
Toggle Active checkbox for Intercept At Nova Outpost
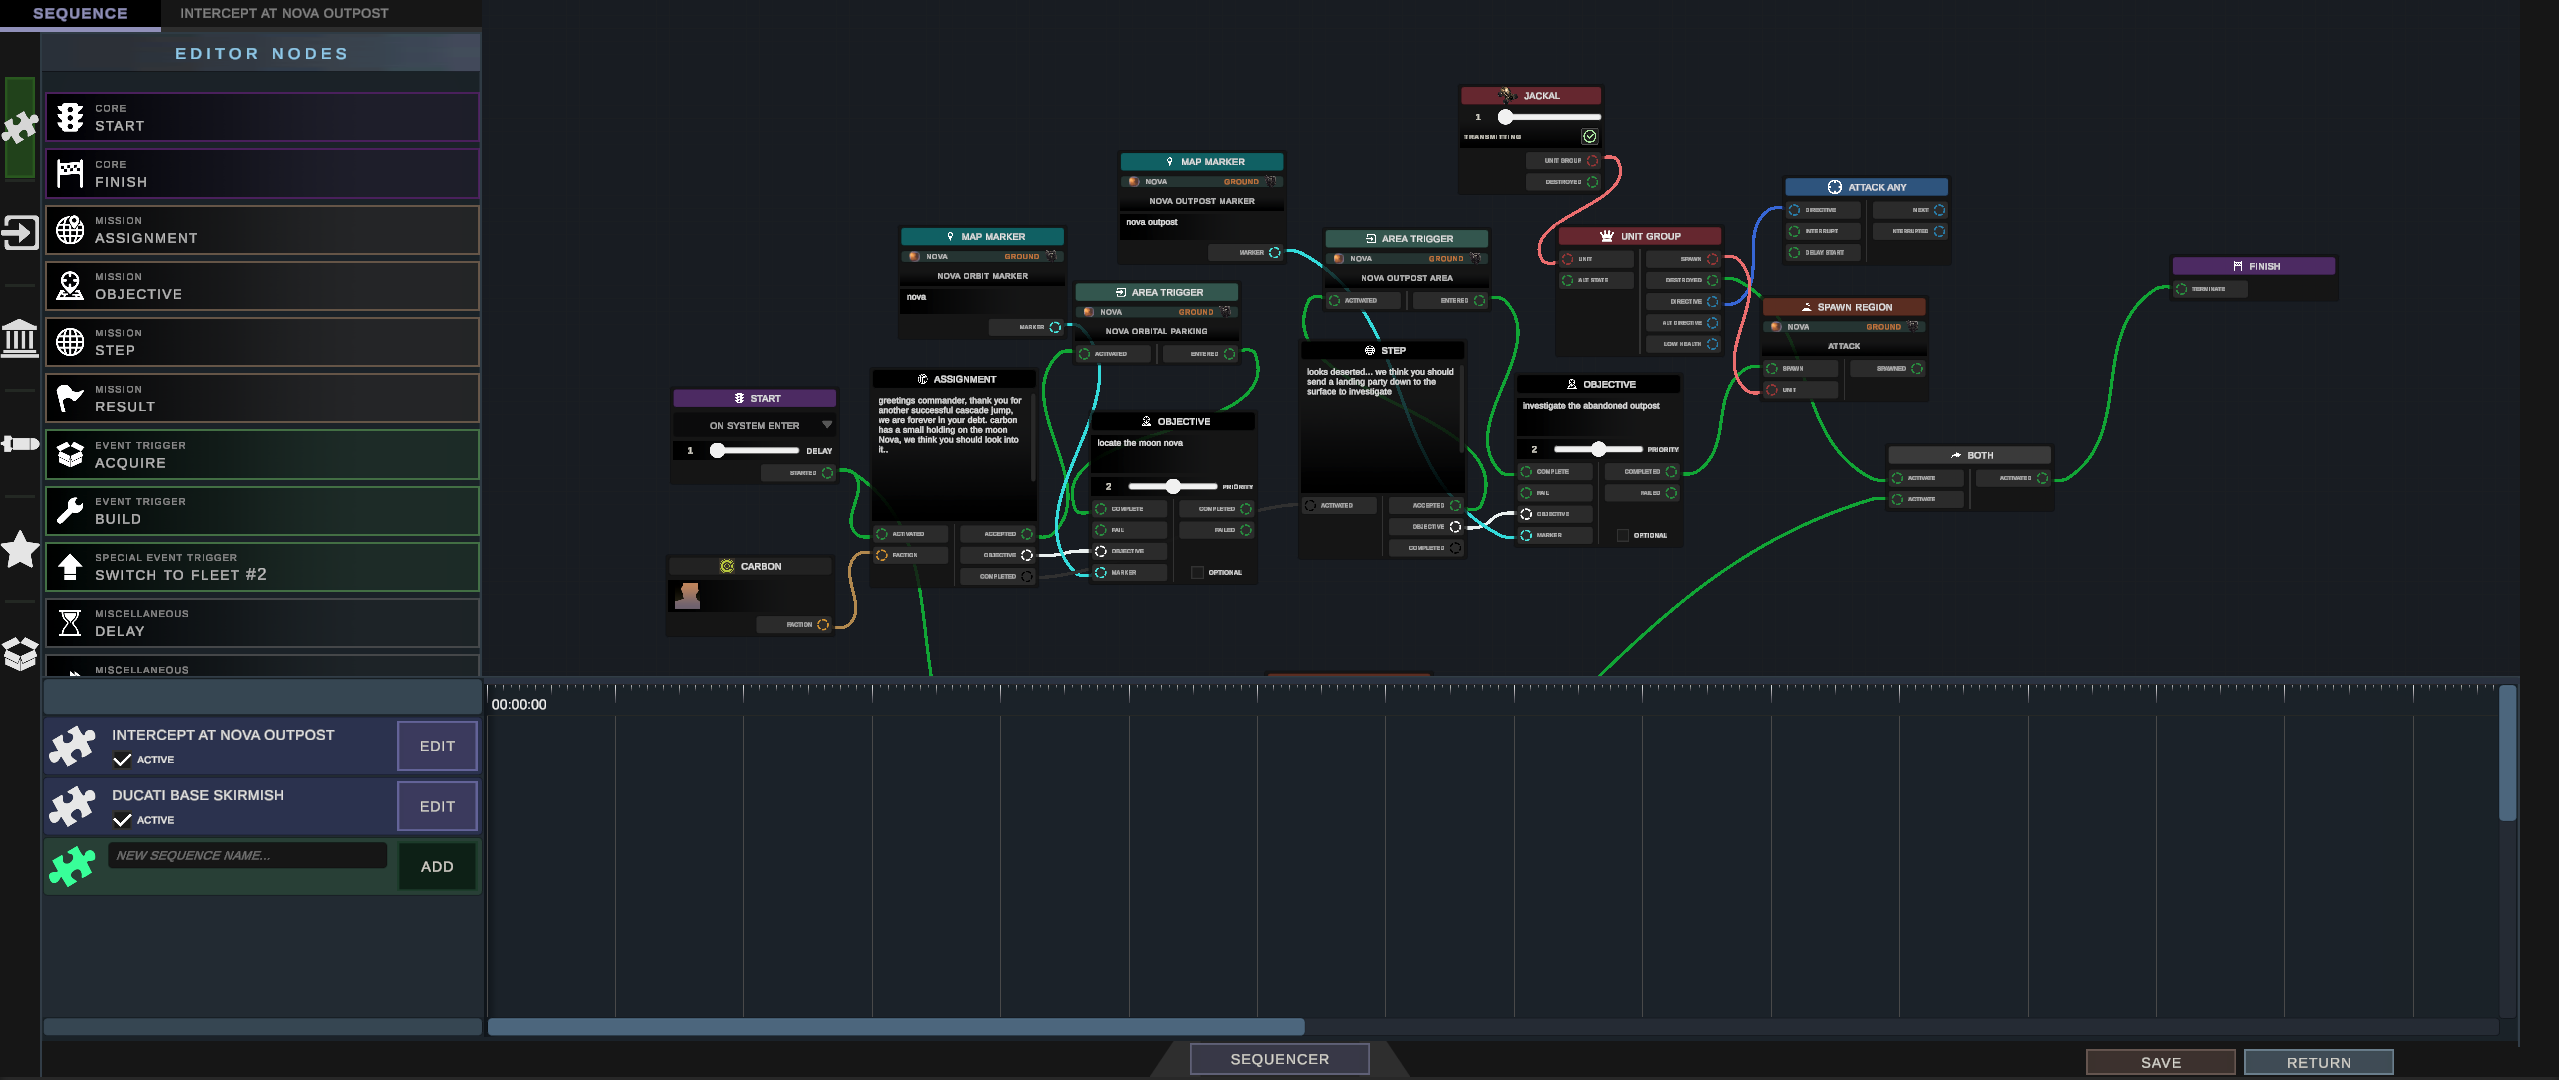[123, 760]
